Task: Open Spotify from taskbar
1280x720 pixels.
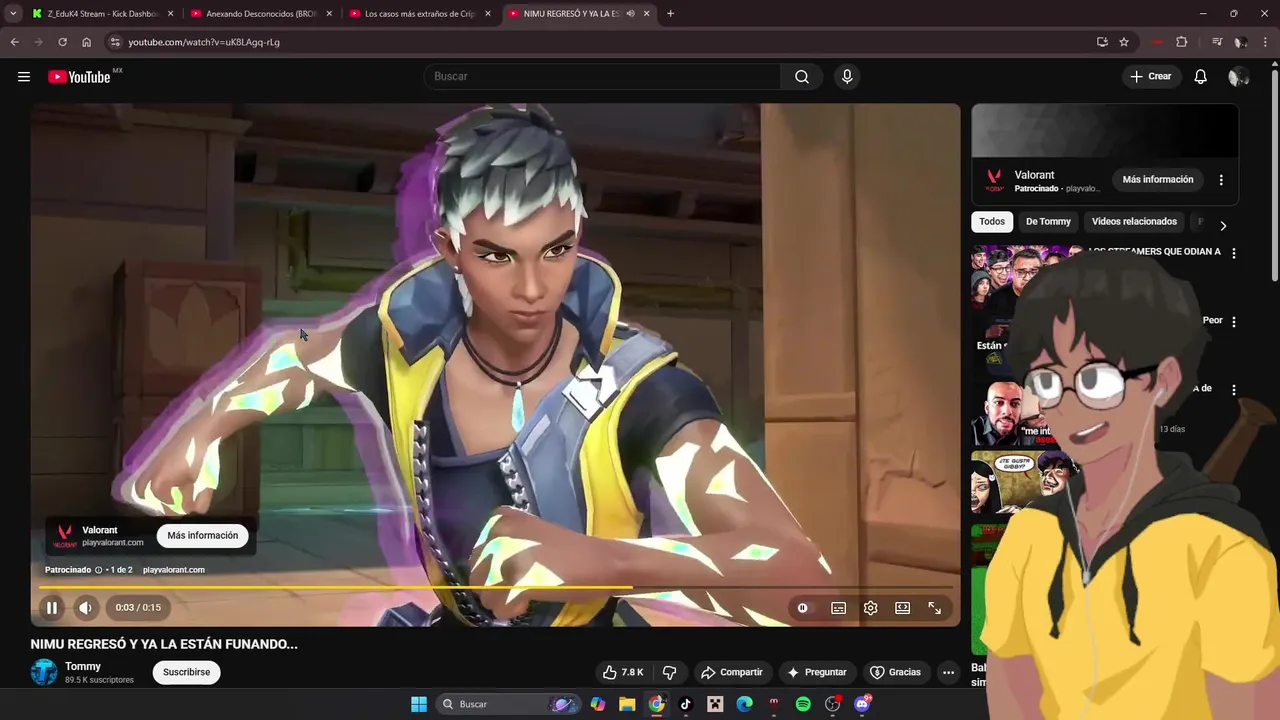Action: (803, 704)
